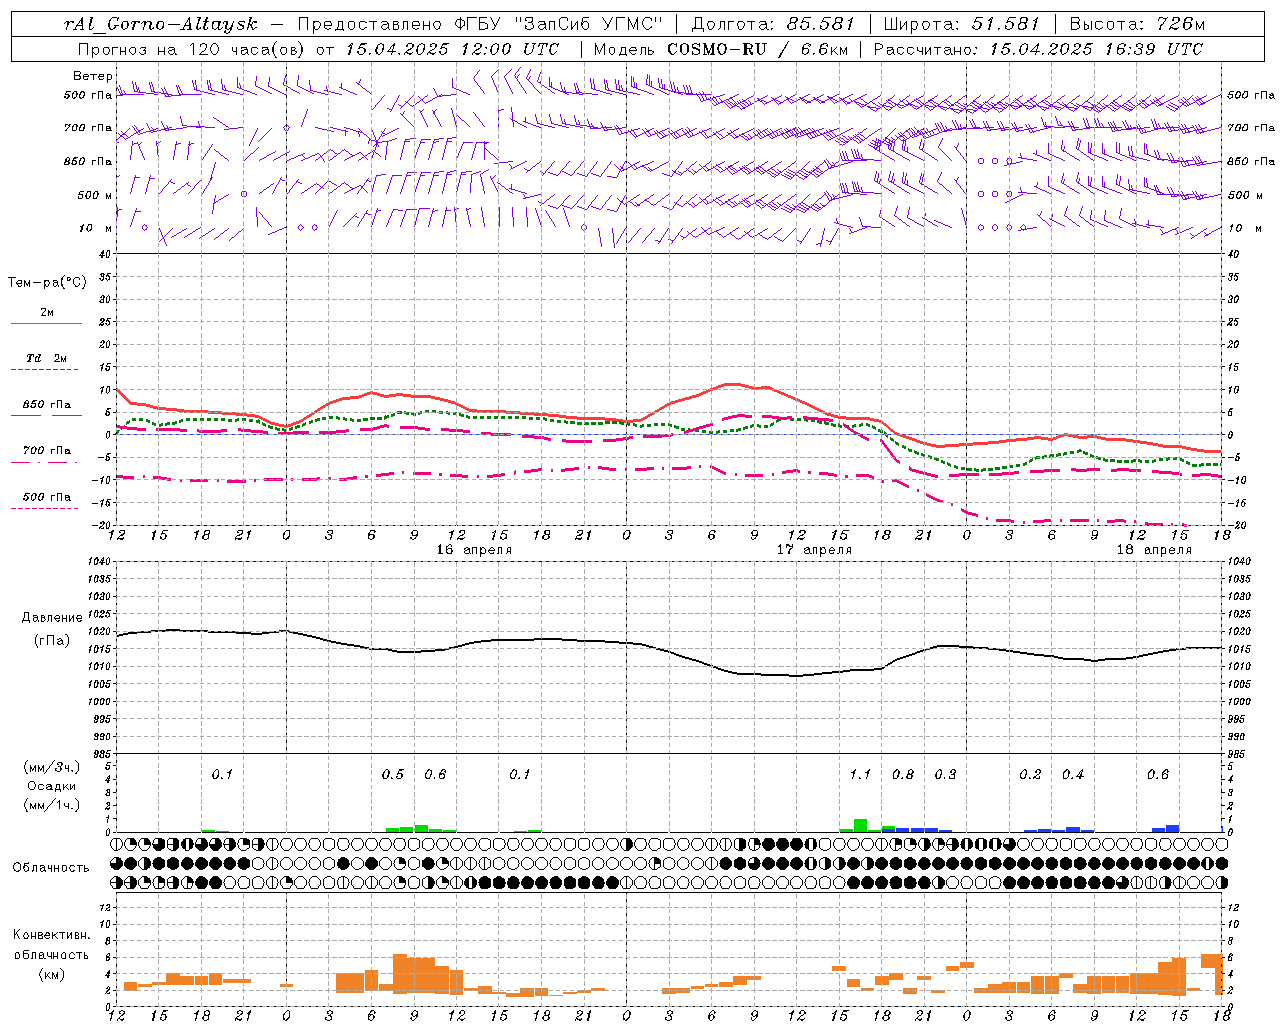The height and width of the screenshot is (1024, 1280).
Task: Click the Осадки precipitation label
Action: (x=52, y=786)
